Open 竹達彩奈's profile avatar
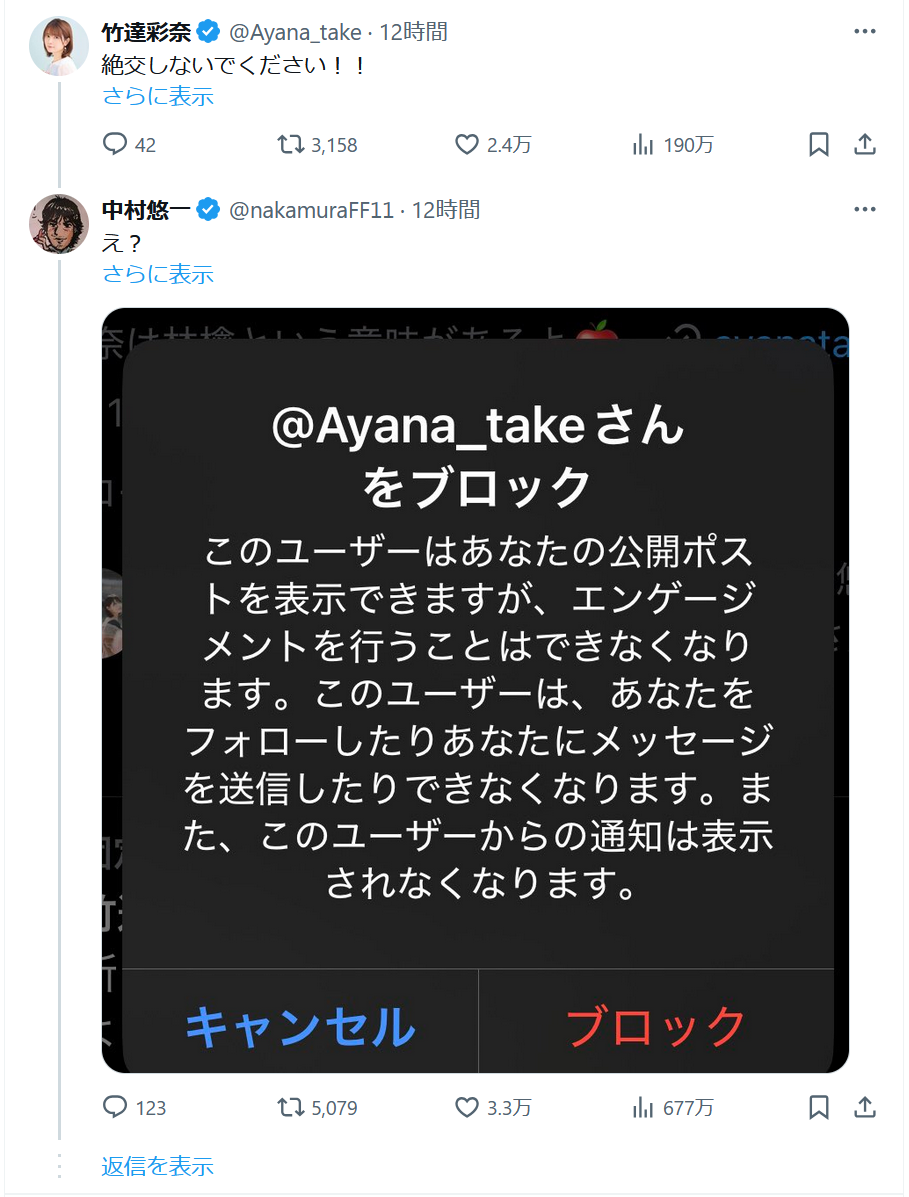 (x=59, y=46)
